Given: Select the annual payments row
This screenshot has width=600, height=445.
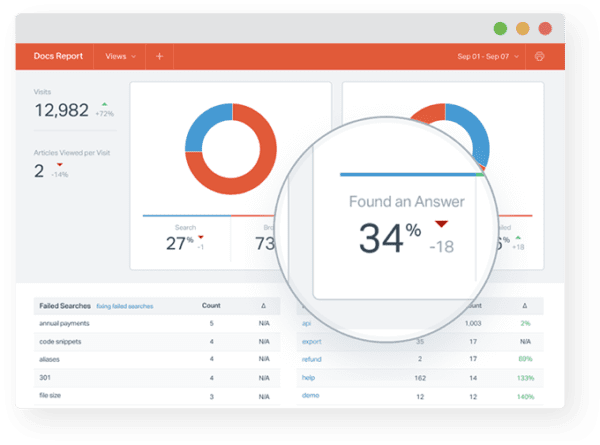Looking at the screenshot, I should pyautogui.click(x=157, y=324).
